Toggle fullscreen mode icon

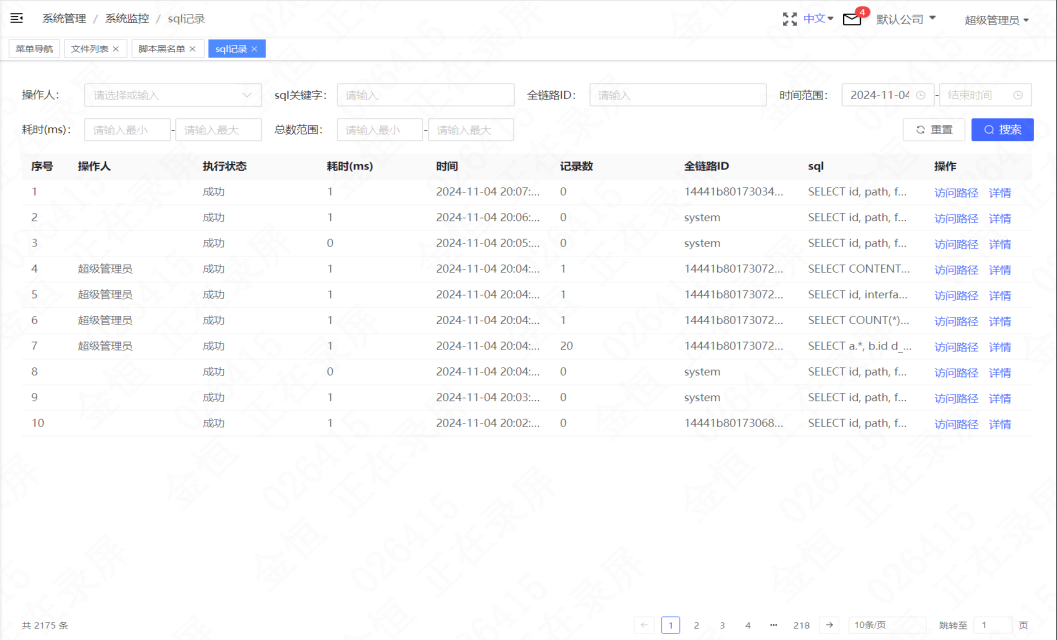pos(789,19)
